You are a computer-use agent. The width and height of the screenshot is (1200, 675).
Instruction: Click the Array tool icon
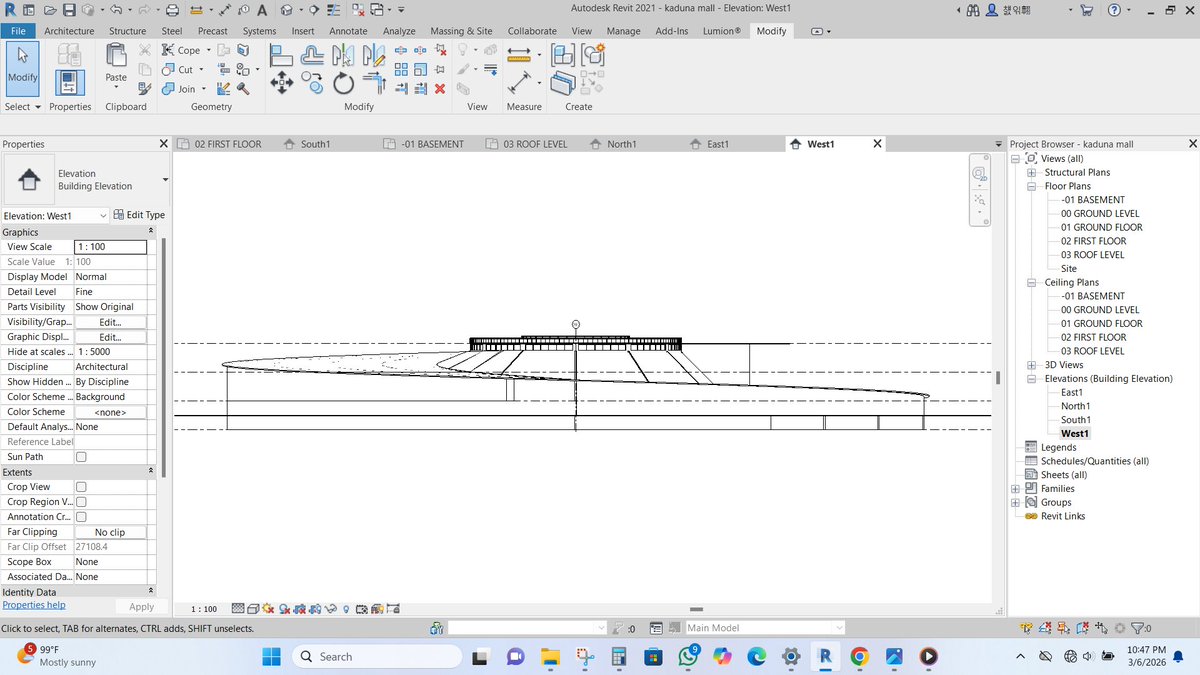pos(400,70)
